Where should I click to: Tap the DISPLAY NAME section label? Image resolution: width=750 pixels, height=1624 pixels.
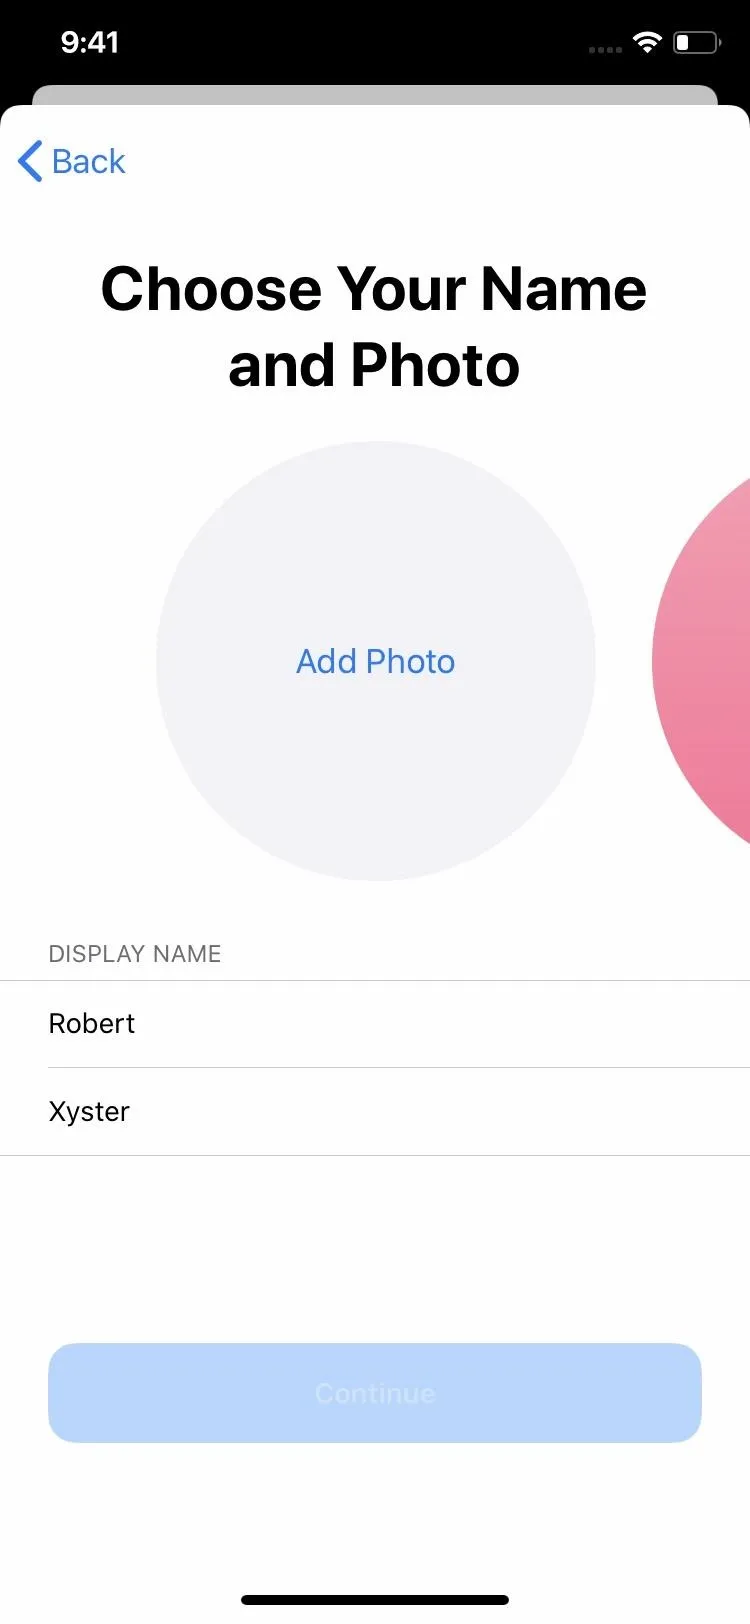[x=135, y=954]
